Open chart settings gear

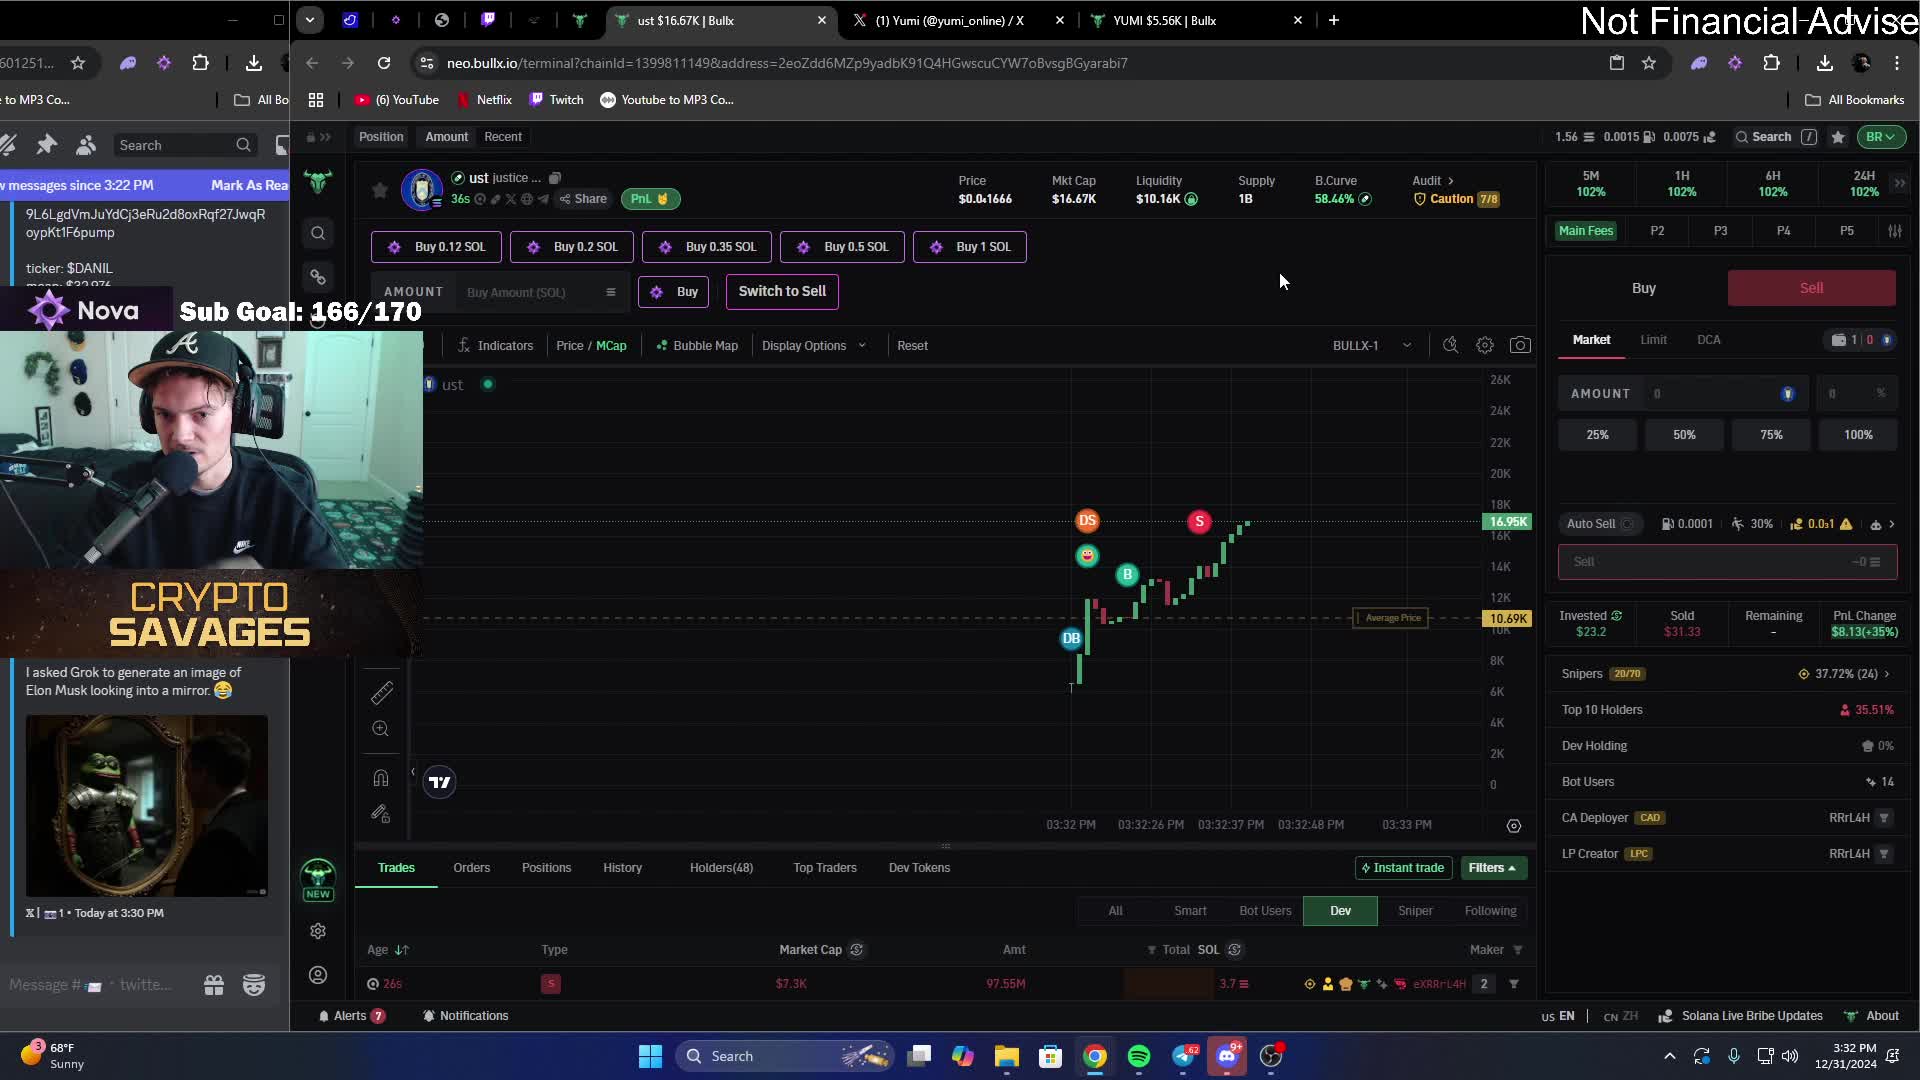click(x=1485, y=345)
